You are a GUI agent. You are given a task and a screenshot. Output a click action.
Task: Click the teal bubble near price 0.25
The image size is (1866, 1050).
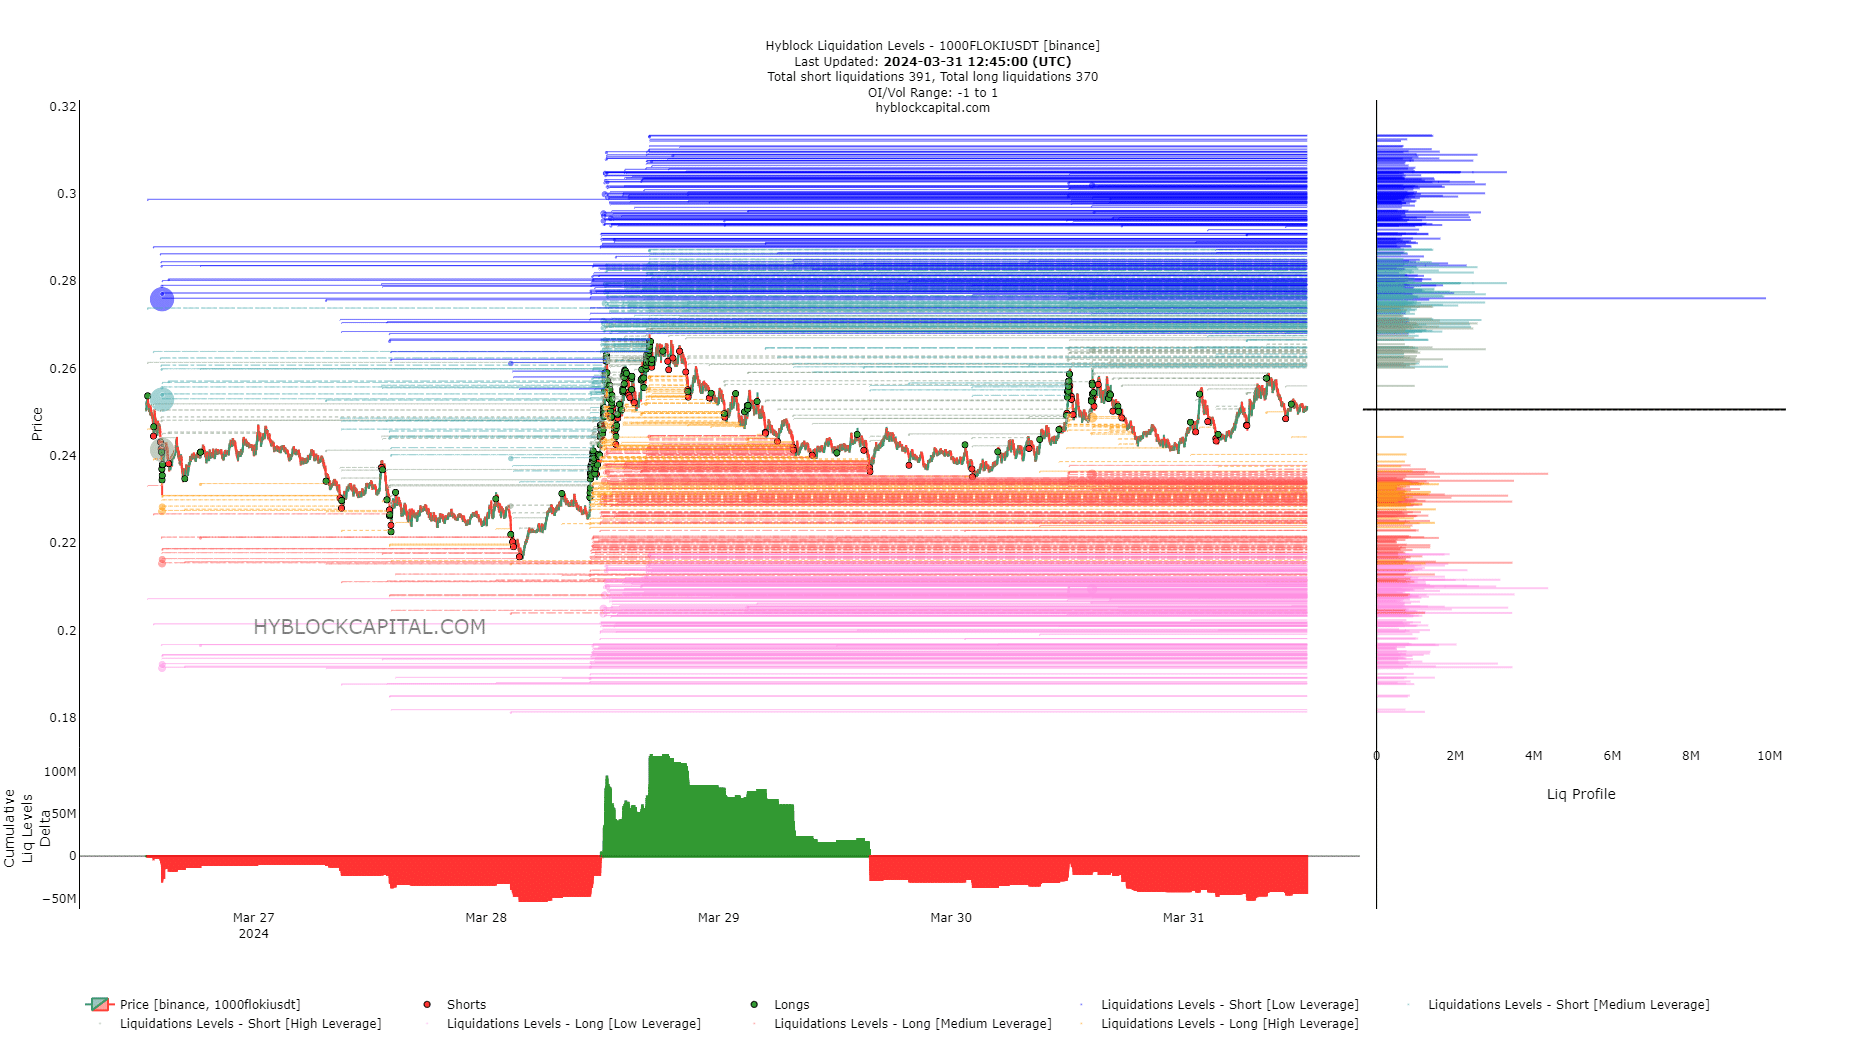pyautogui.click(x=162, y=400)
